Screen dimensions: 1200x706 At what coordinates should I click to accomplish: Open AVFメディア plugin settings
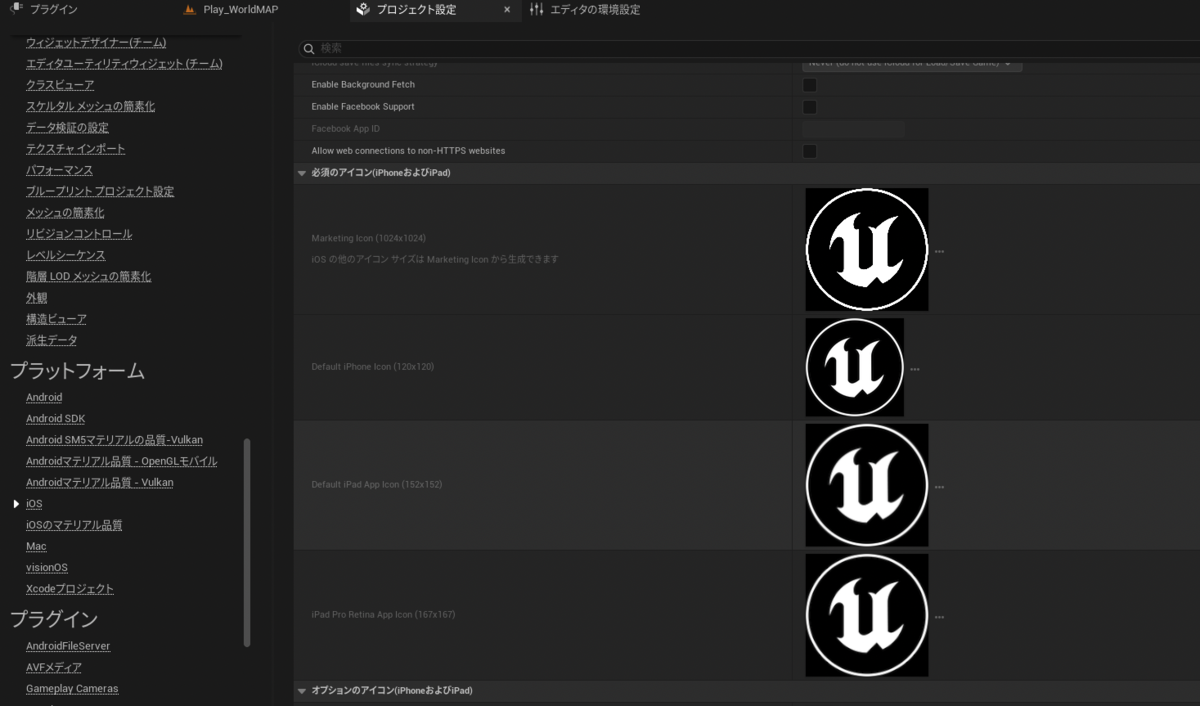(x=54, y=667)
